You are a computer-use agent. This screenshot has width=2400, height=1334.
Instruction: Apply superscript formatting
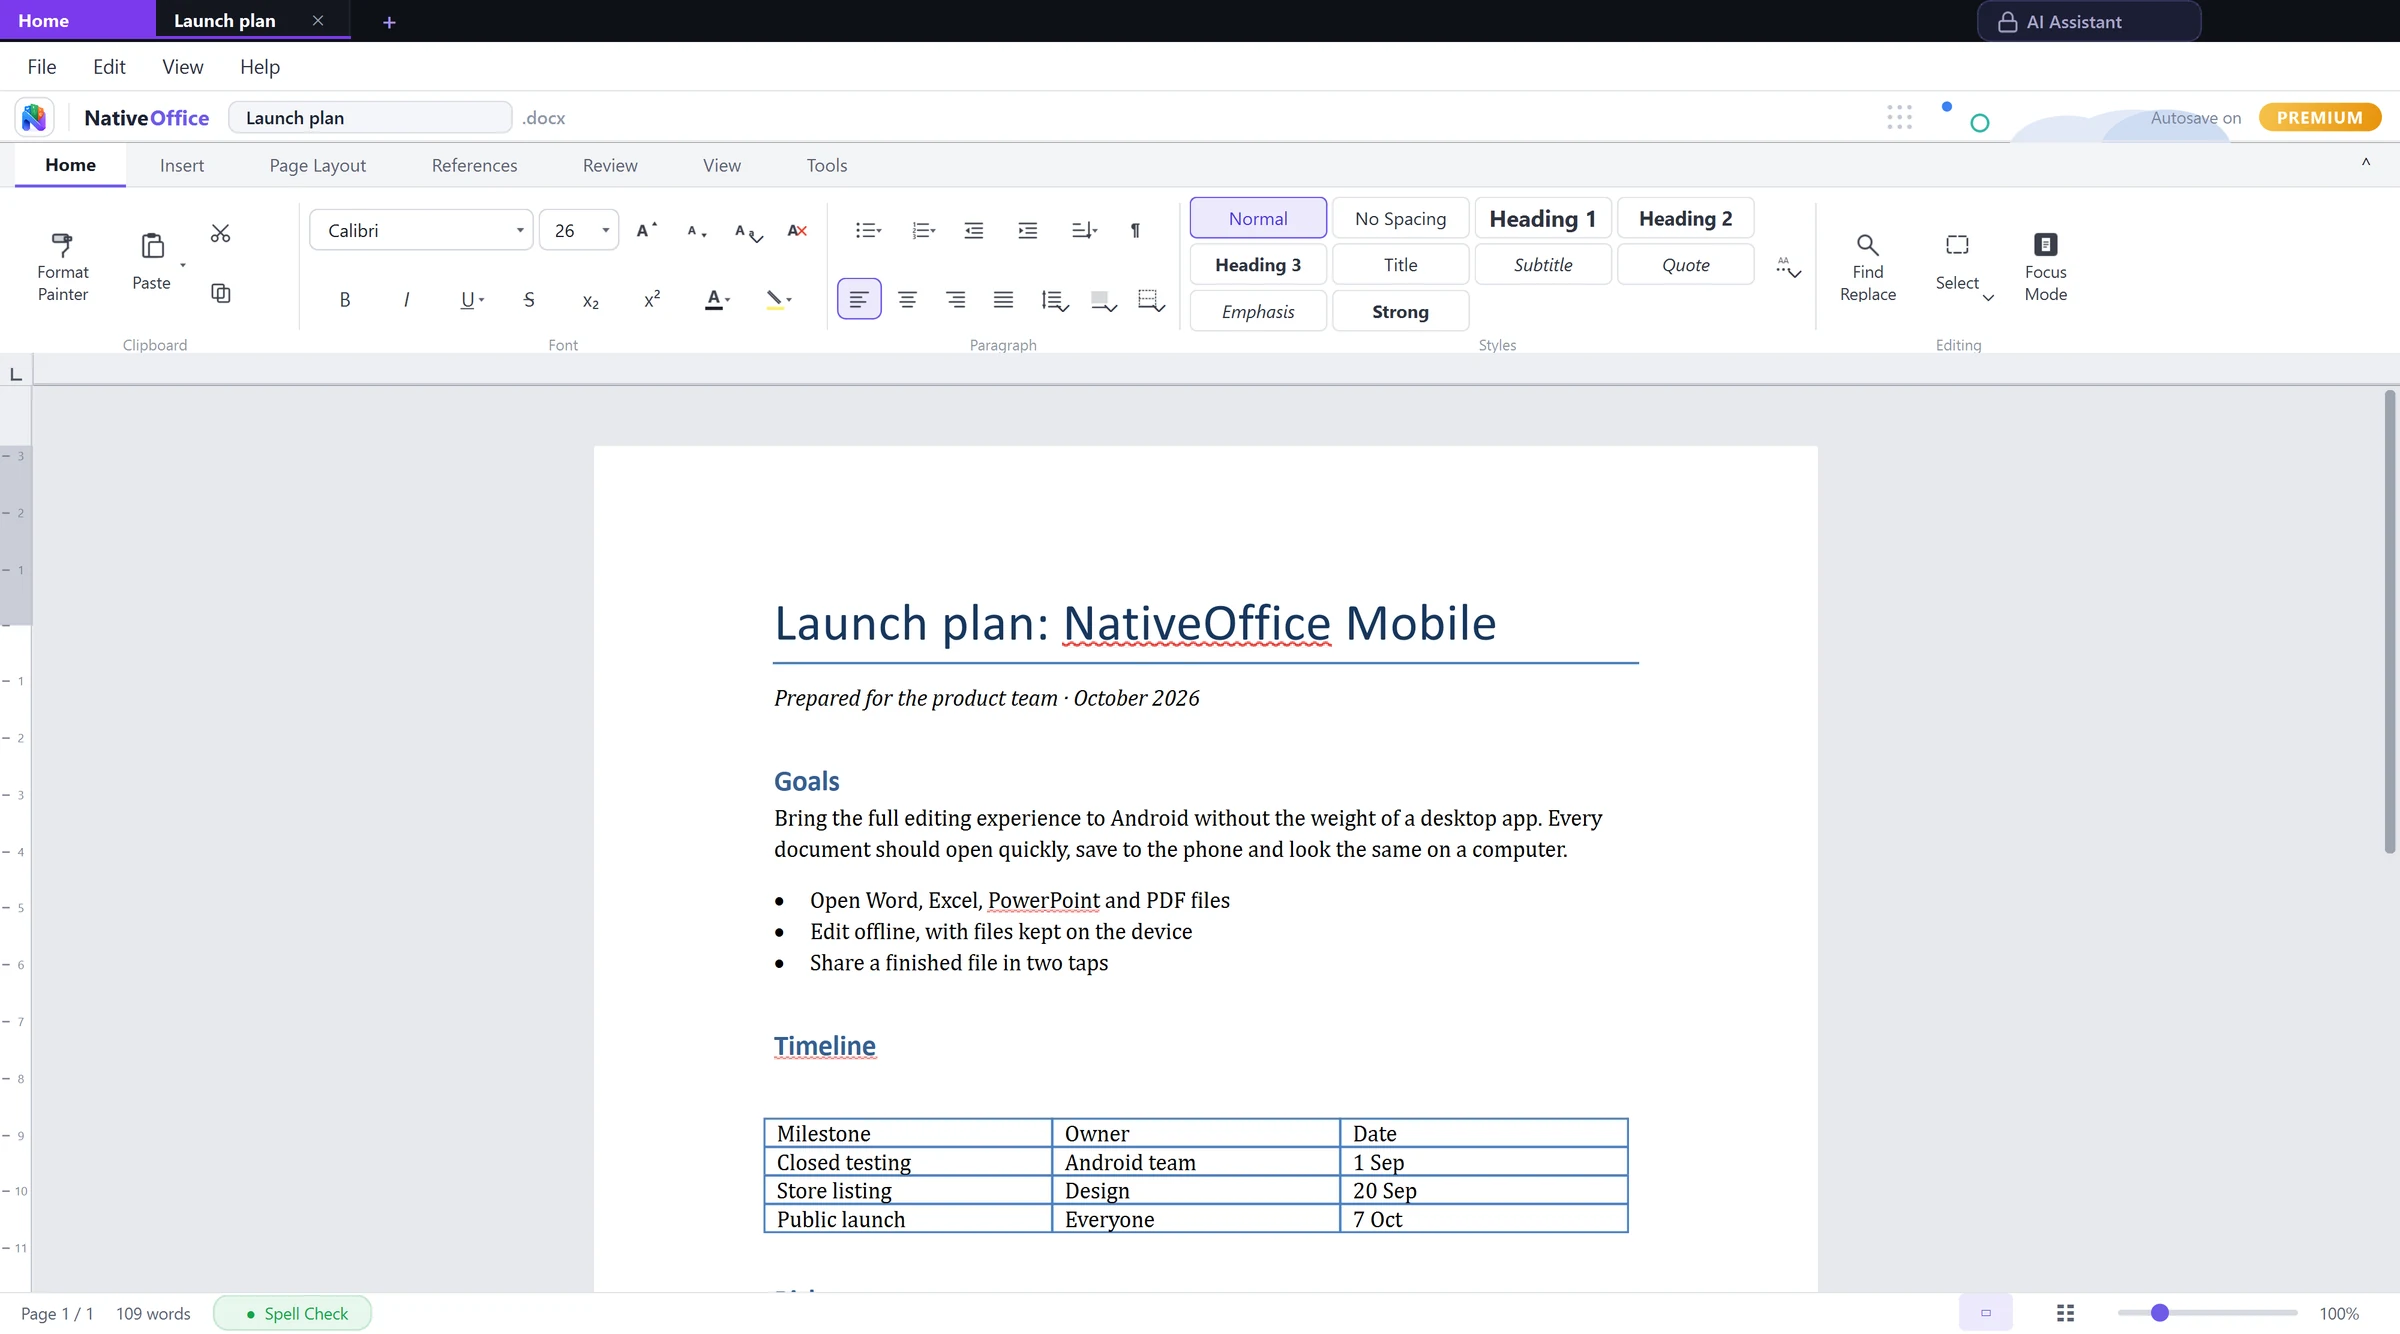tap(652, 299)
